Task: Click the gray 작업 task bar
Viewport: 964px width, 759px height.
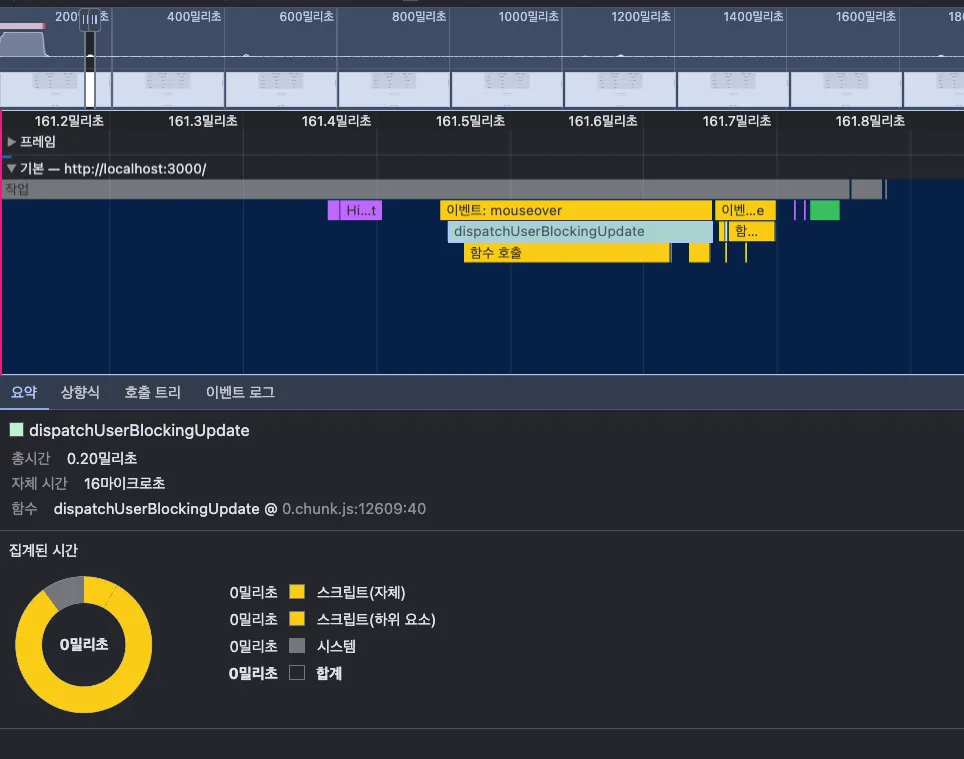Action: (x=425, y=189)
